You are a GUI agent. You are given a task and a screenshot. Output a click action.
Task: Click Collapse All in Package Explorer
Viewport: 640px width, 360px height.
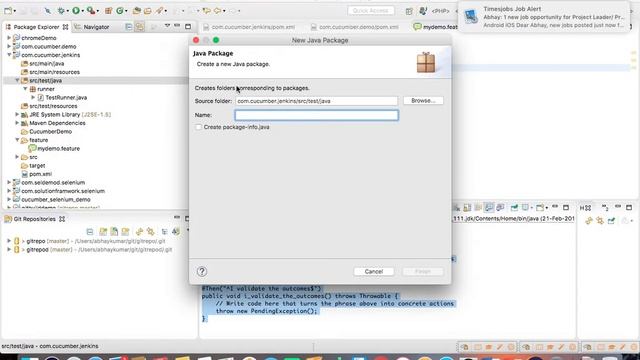(x=129, y=27)
